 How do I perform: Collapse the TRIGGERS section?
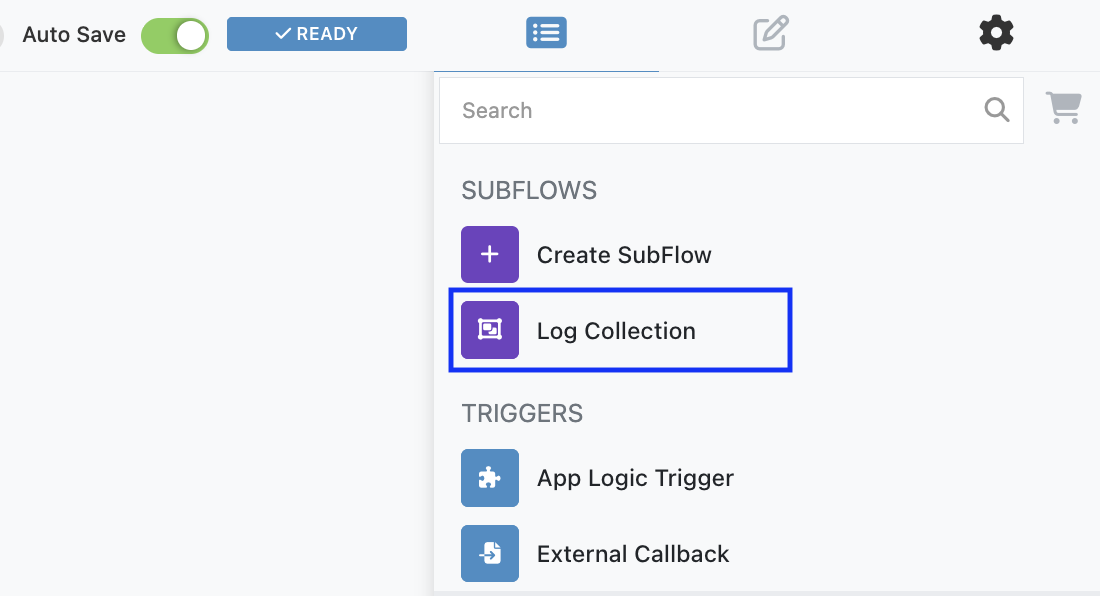point(522,413)
